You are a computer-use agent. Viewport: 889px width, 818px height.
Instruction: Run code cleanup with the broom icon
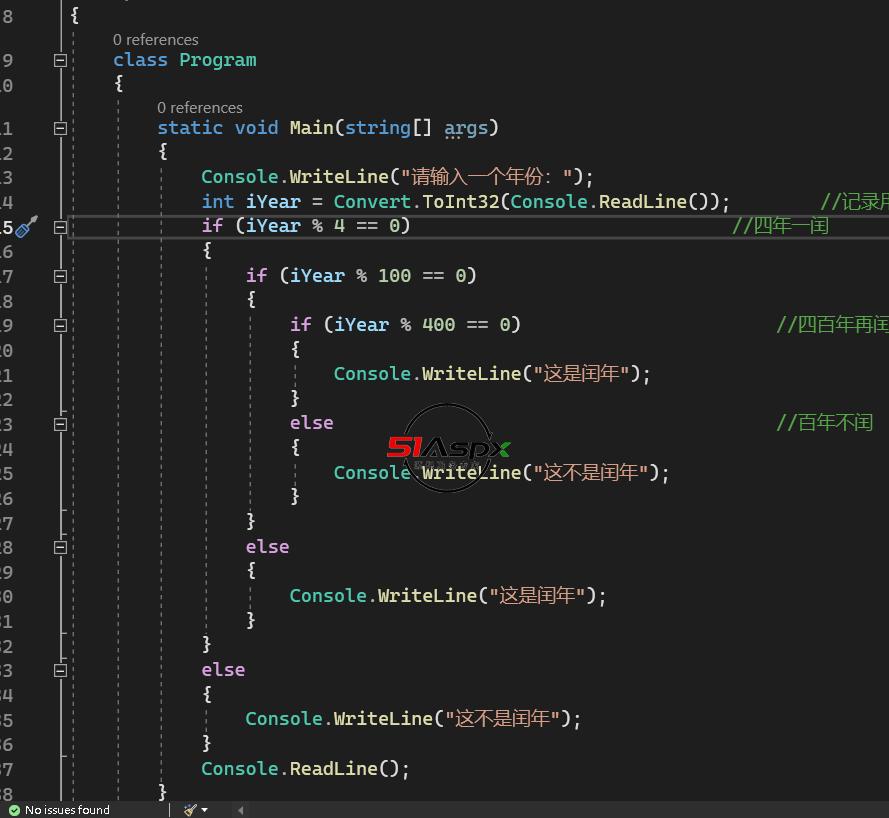pos(190,809)
